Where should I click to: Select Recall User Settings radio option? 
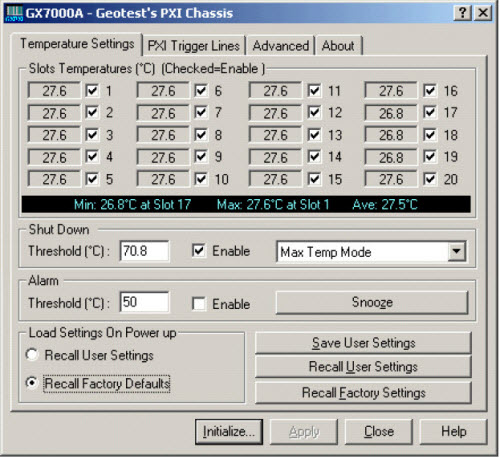tap(32, 355)
